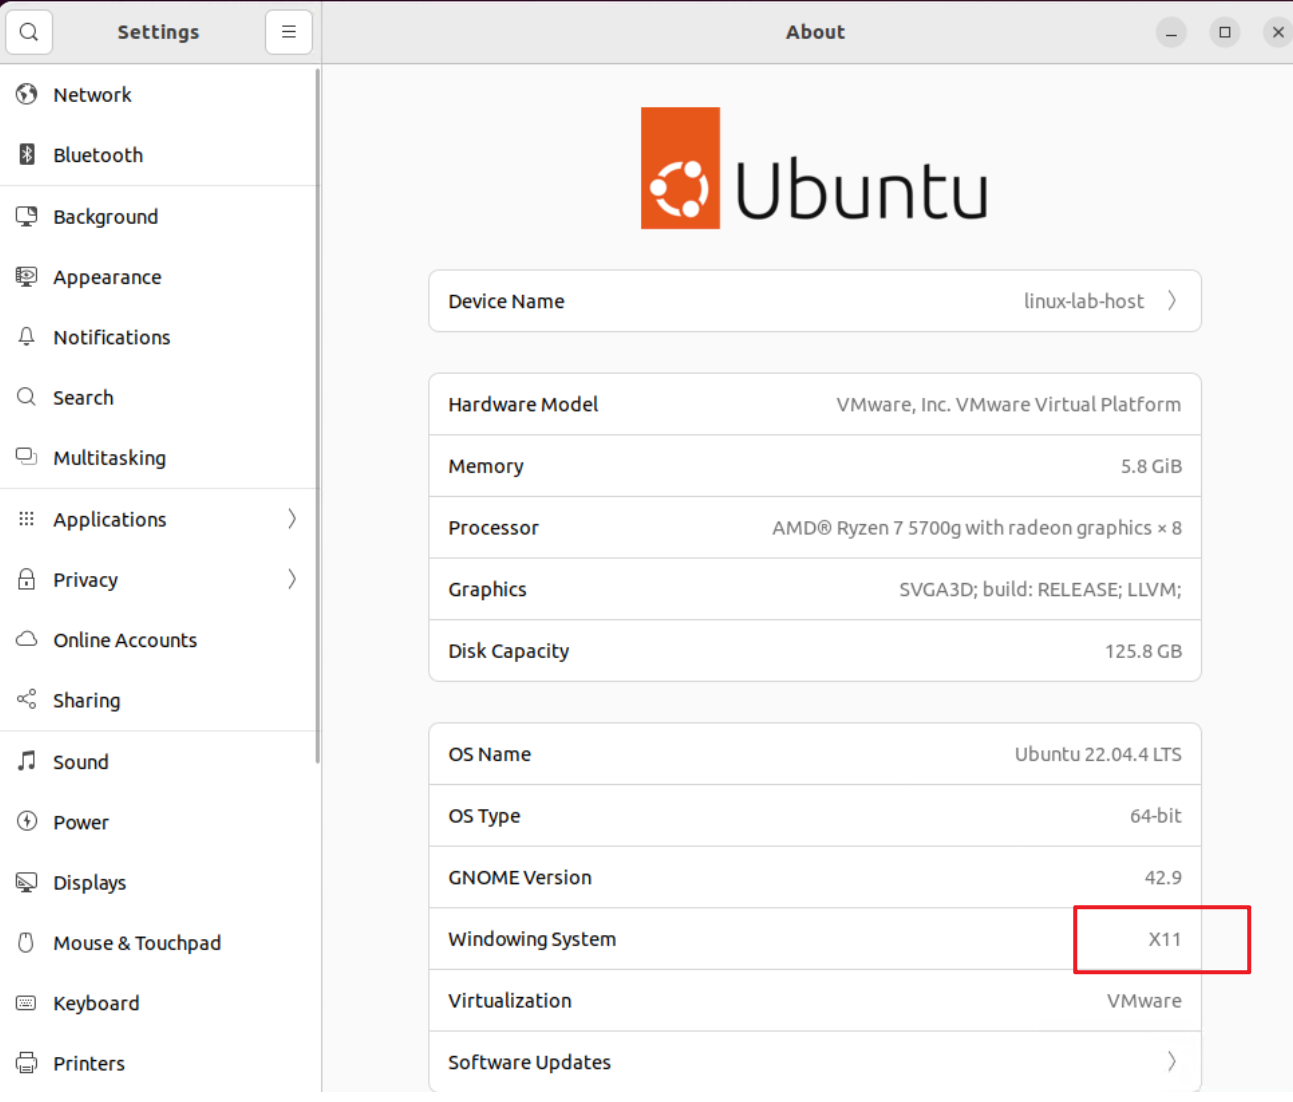Open the settings search magnifier icon

(x=29, y=32)
